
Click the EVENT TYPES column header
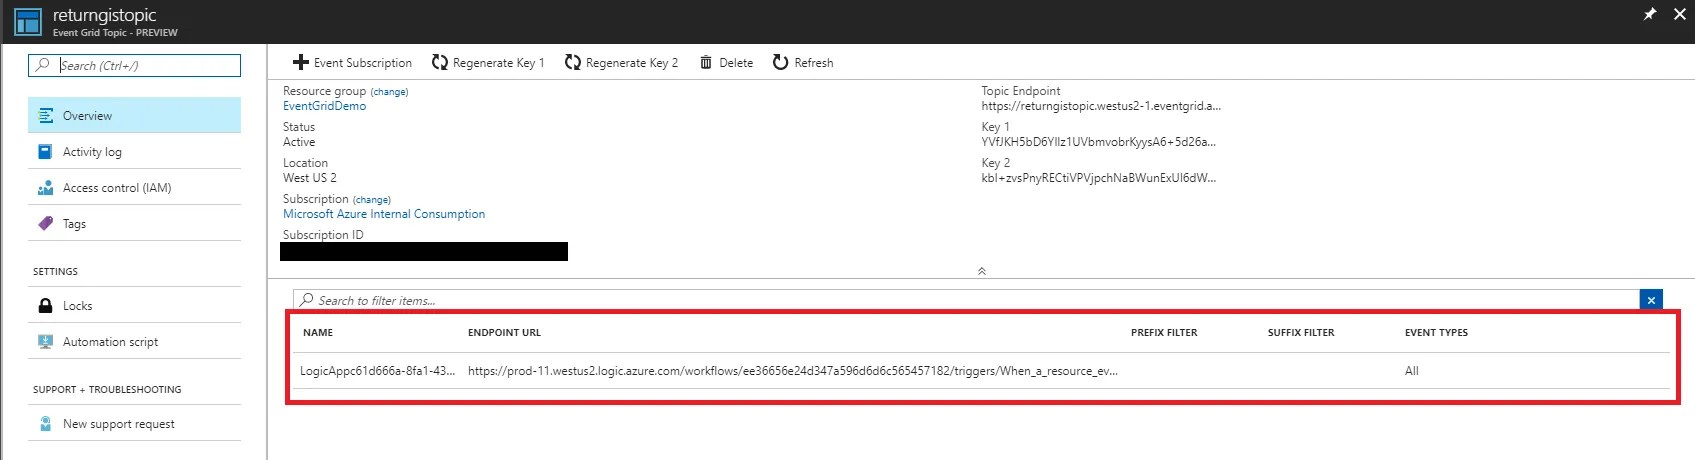click(x=1436, y=333)
